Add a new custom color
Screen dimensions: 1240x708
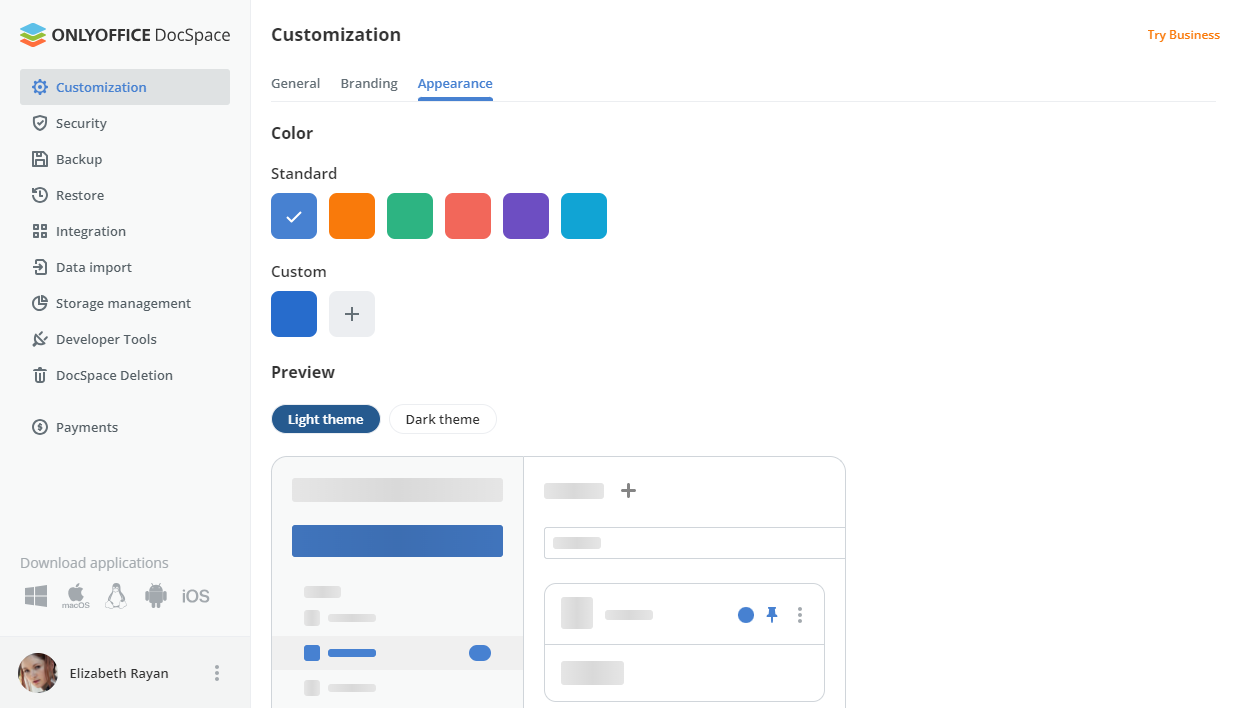coord(352,314)
